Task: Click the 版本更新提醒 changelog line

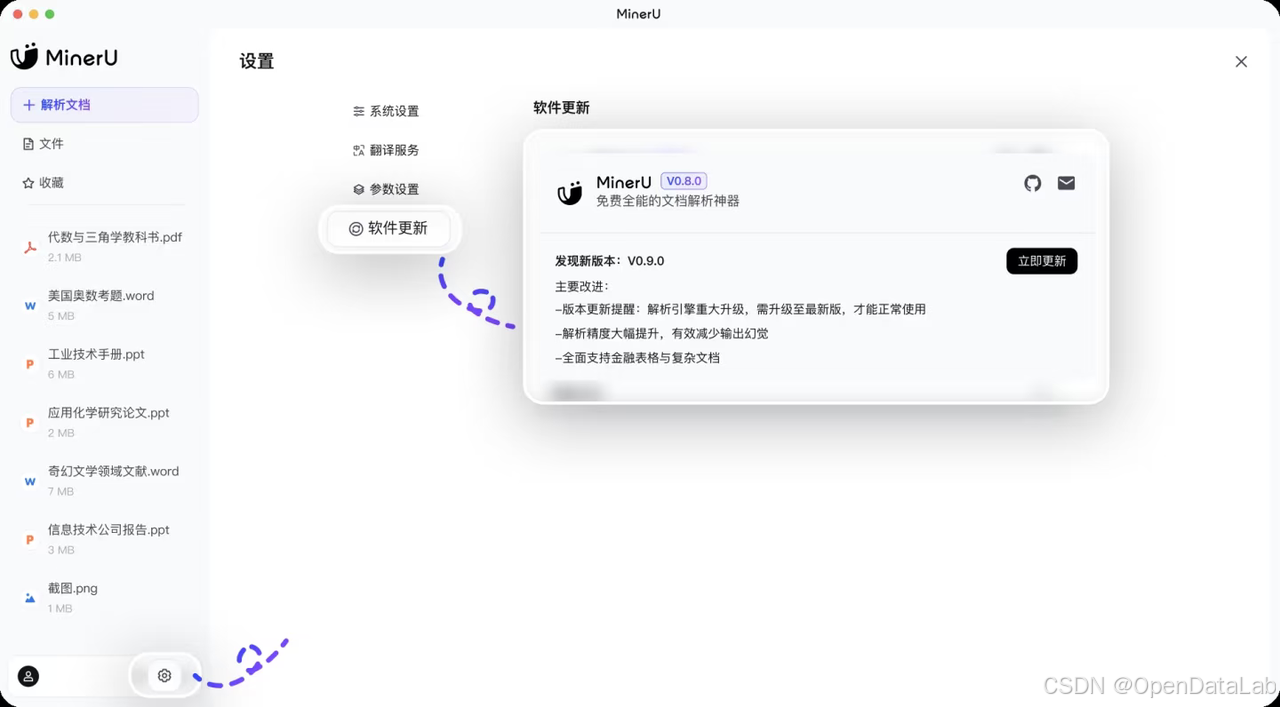Action: [x=741, y=309]
